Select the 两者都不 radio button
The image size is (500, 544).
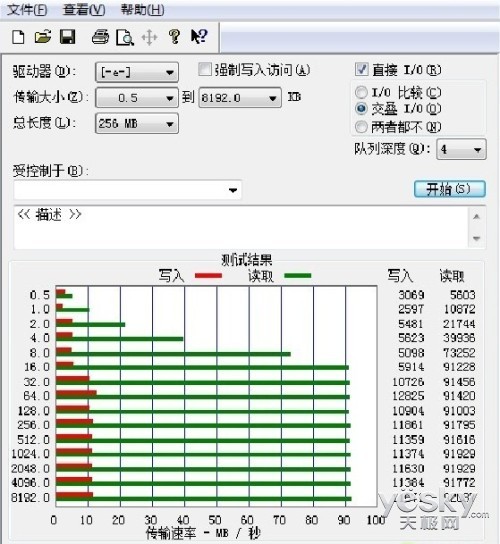coord(361,127)
